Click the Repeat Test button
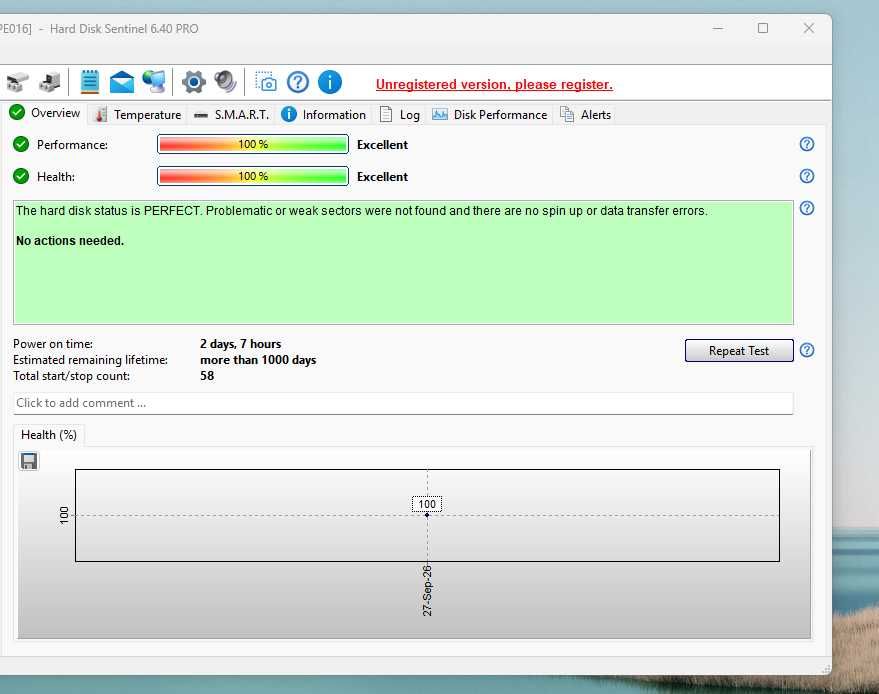Image resolution: width=879 pixels, height=694 pixels. pyautogui.click(x=739, y=351)
